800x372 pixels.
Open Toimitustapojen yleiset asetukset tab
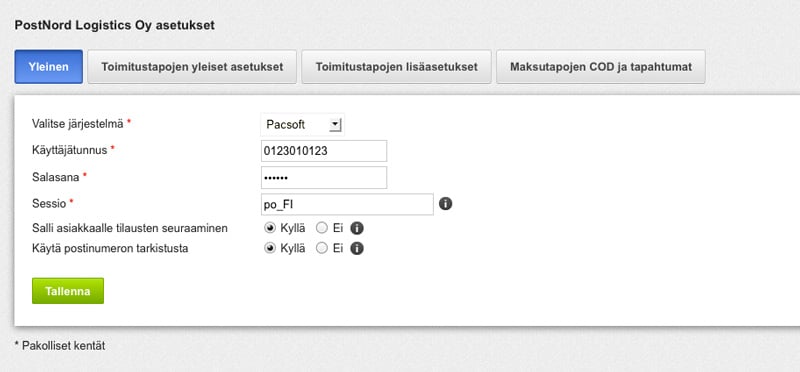[x=192, y=67]
